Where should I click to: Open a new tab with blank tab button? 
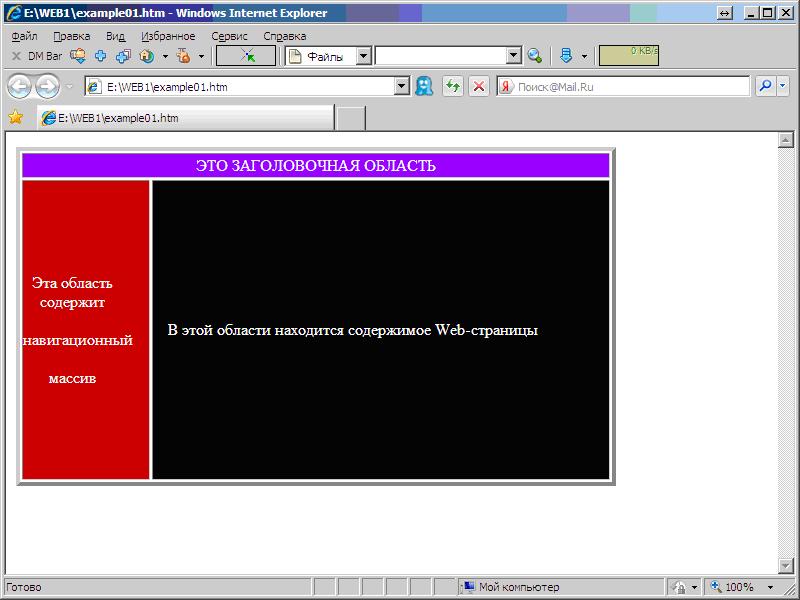(351, 118)
